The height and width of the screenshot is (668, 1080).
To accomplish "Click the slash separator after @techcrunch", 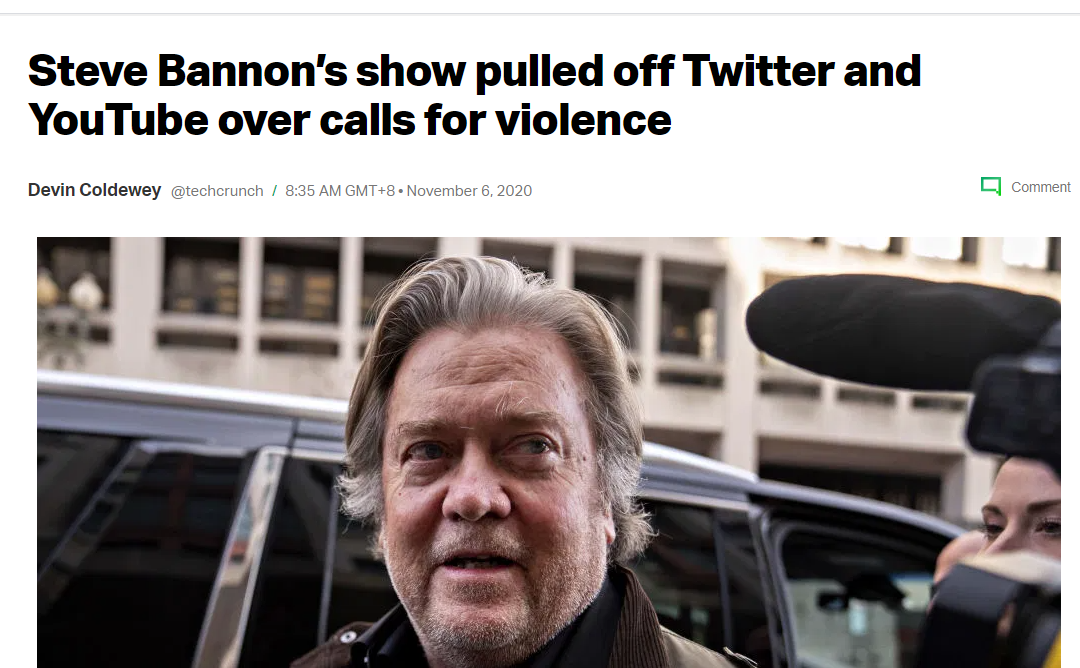I will [x=274, y=191].
